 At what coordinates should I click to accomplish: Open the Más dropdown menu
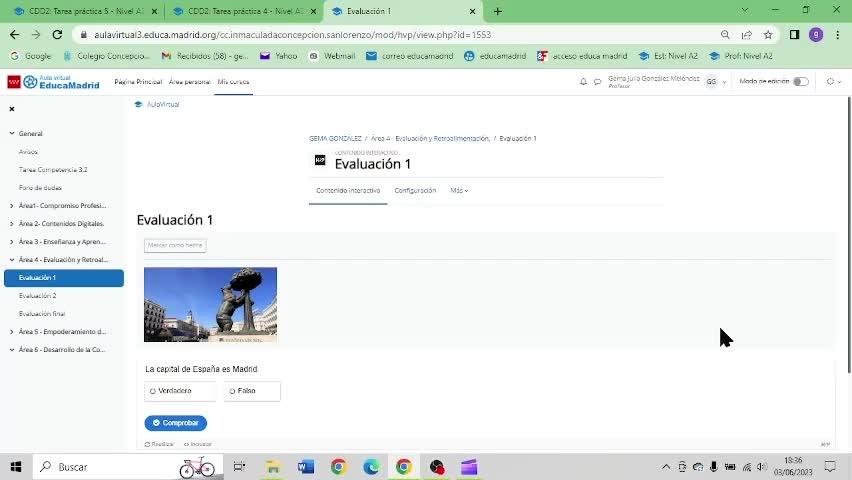click(x=459, y=191)
